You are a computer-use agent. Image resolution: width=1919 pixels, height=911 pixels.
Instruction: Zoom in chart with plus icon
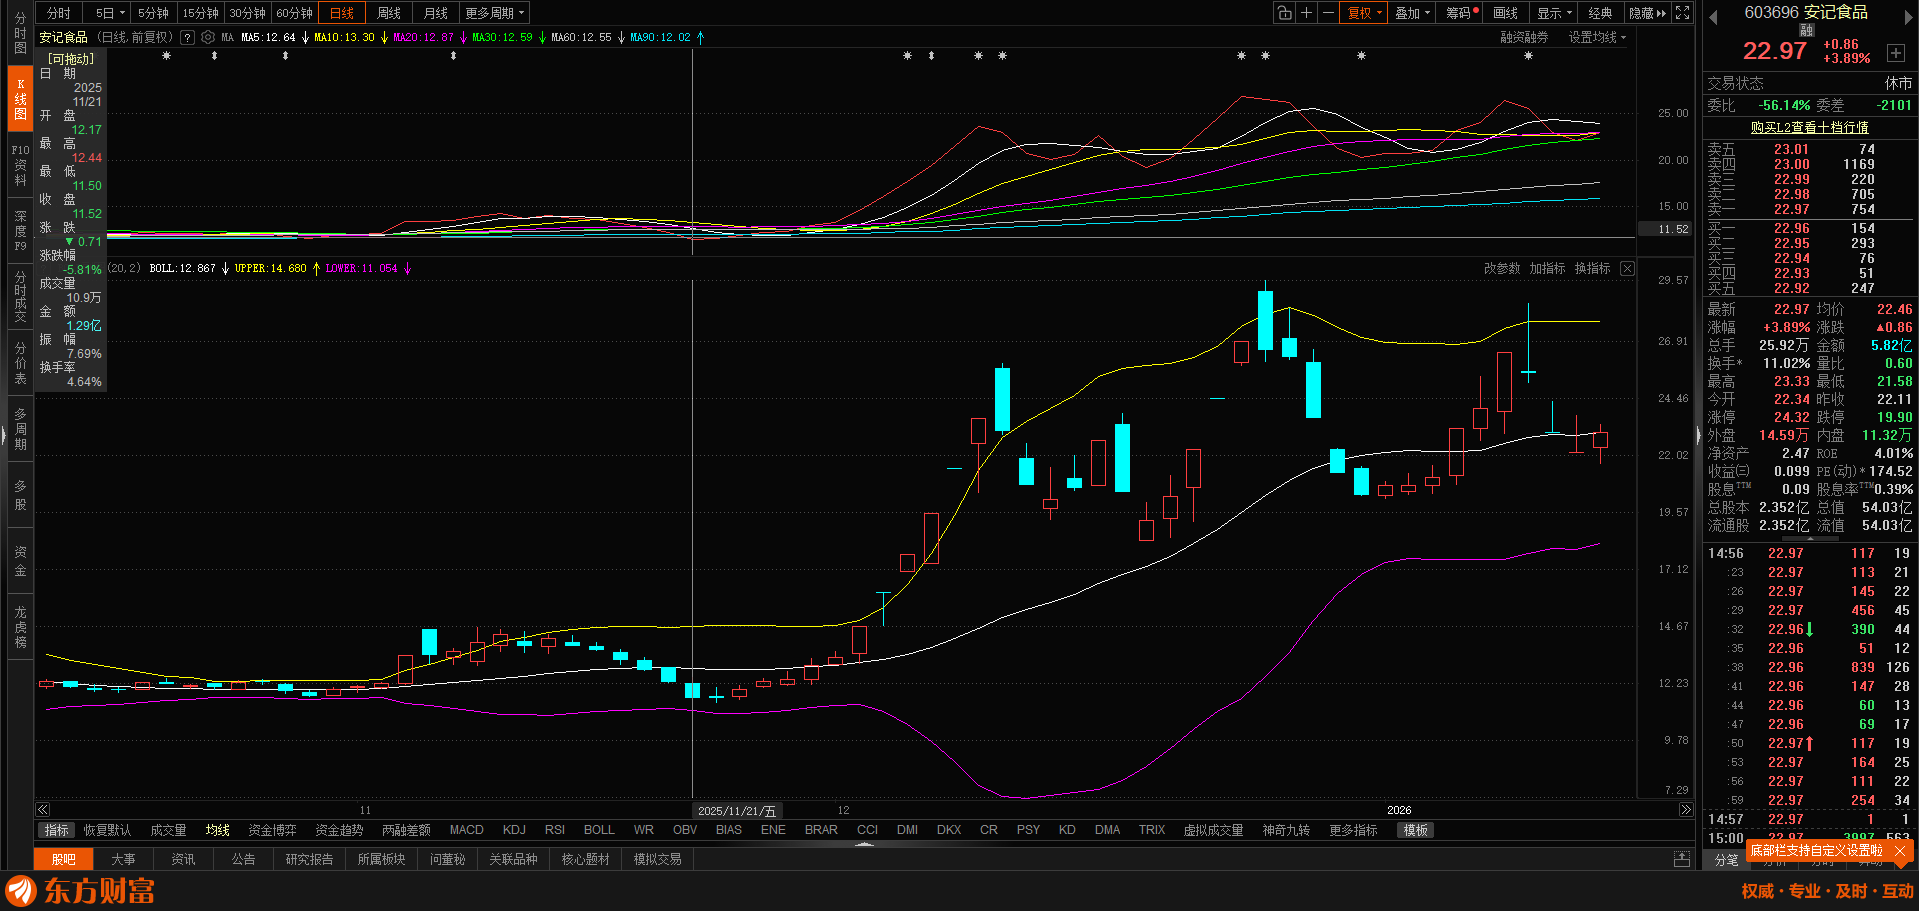[x=1306, y=13]
